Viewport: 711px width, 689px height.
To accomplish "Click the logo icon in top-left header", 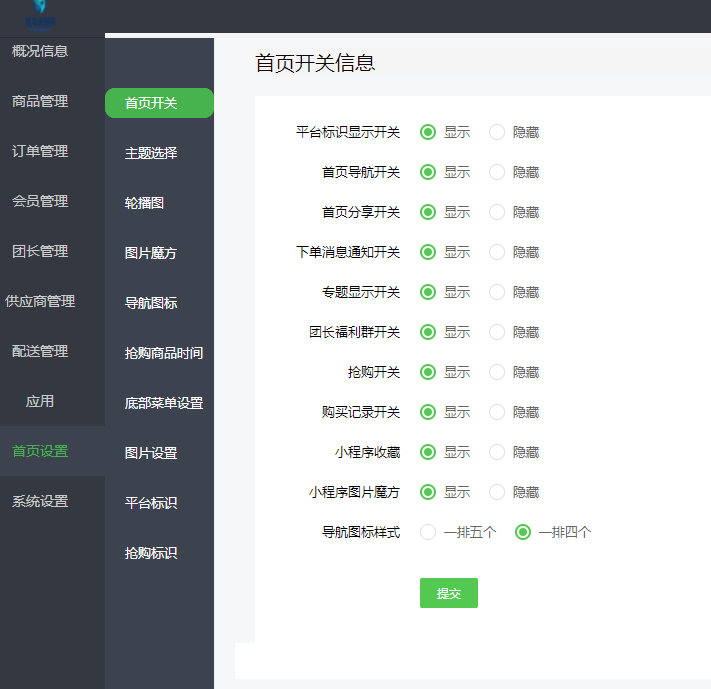I will click(x=40, y=12).
